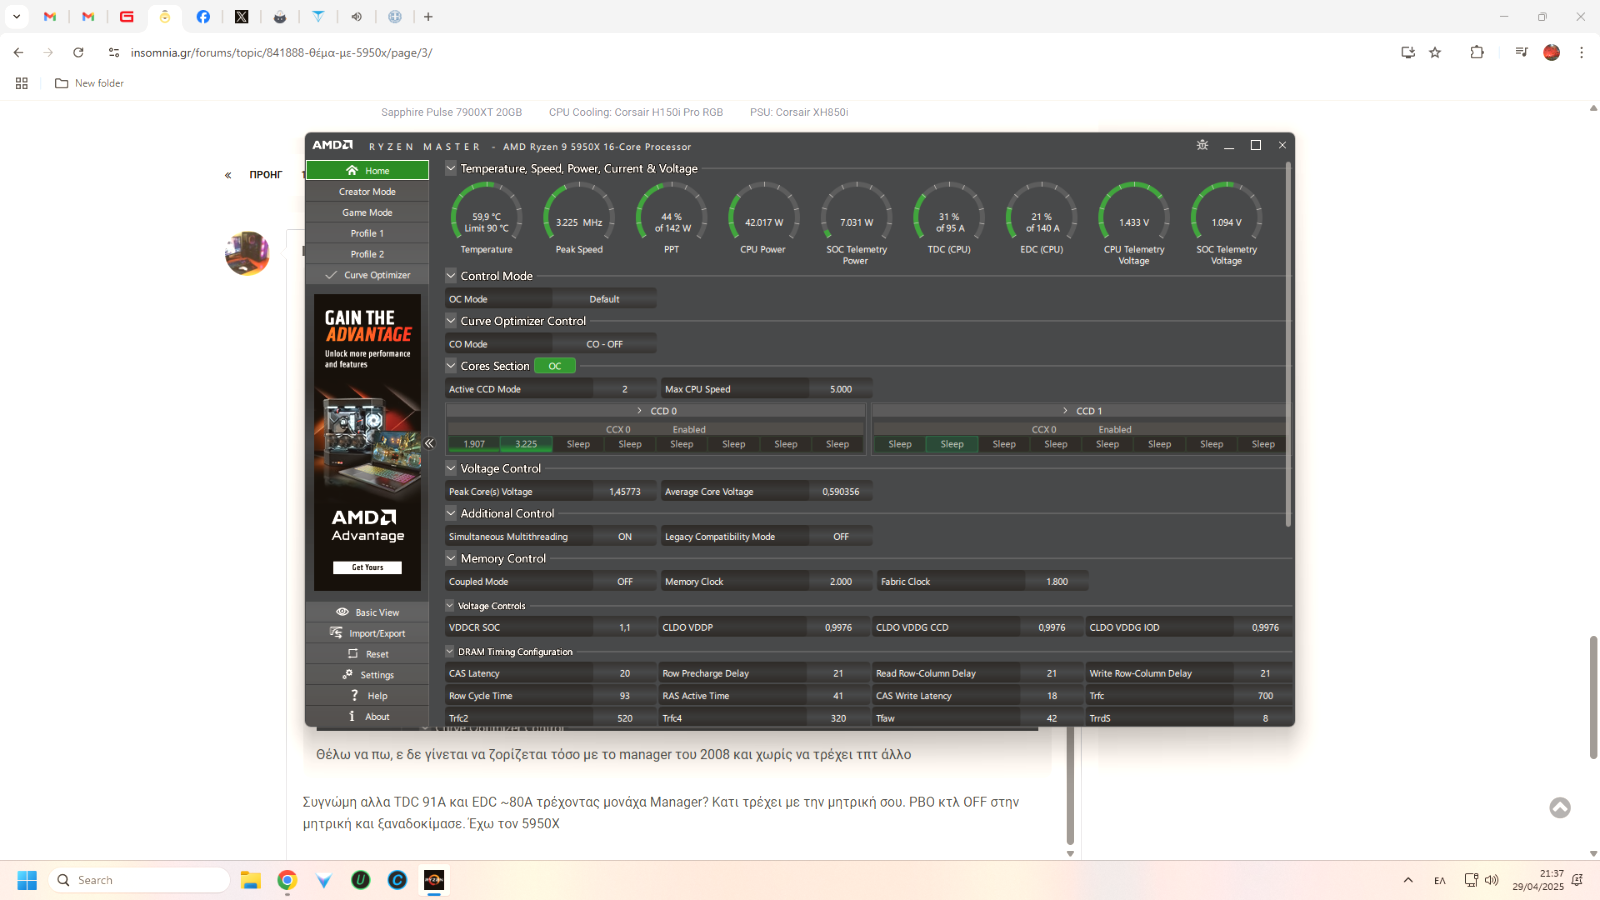Open the bug report icon in Ryzen Master title bar
The height and width of the screenshot is (900, 1600).
[1202, 145]
